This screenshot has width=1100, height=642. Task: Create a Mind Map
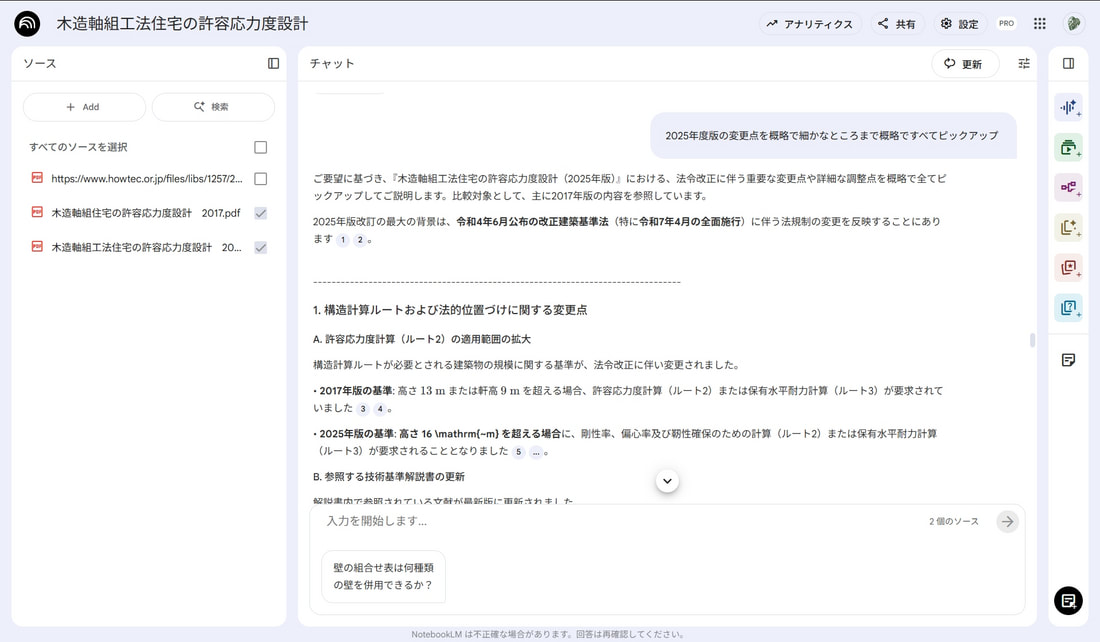click(x=1068, y=187)
